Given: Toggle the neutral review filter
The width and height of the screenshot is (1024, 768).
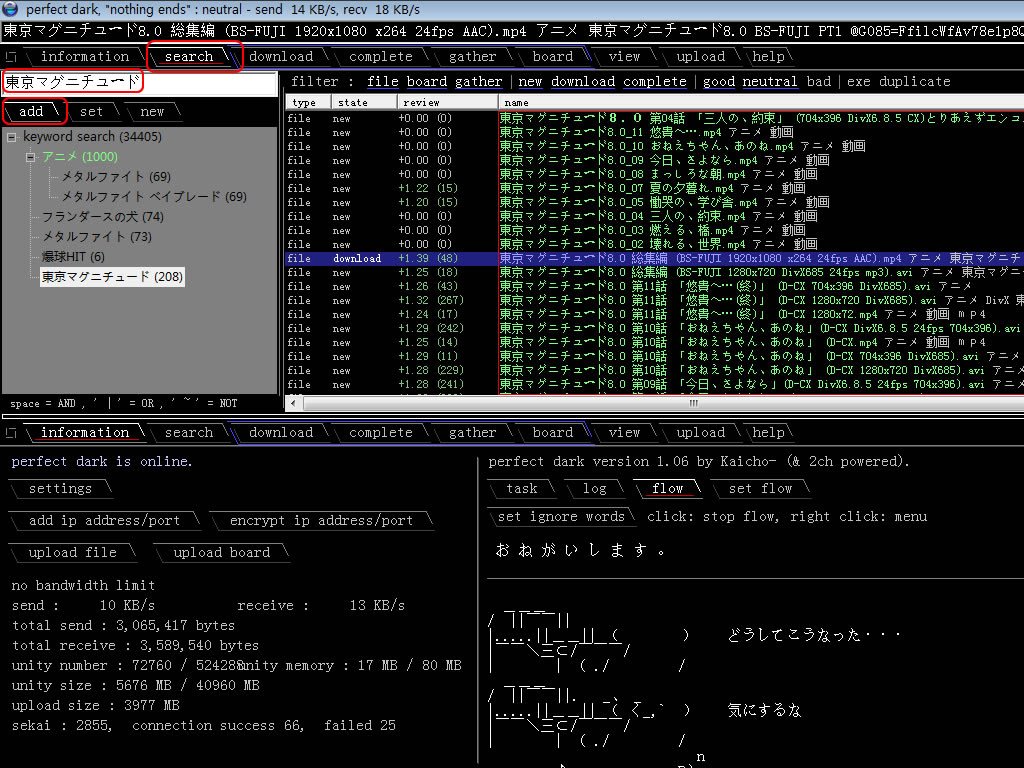Looking at the screenshot, I should pyautogui.click(x=770, y=82).
